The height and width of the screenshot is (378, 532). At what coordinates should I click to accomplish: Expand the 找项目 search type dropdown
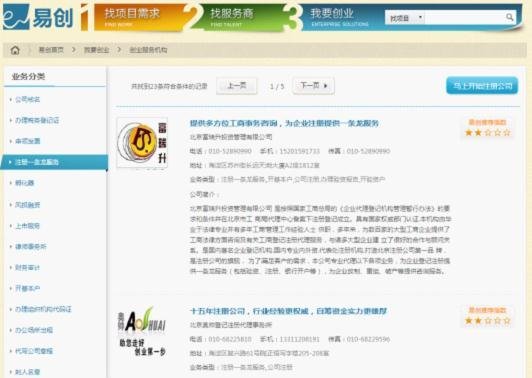(x=405, y=18)
